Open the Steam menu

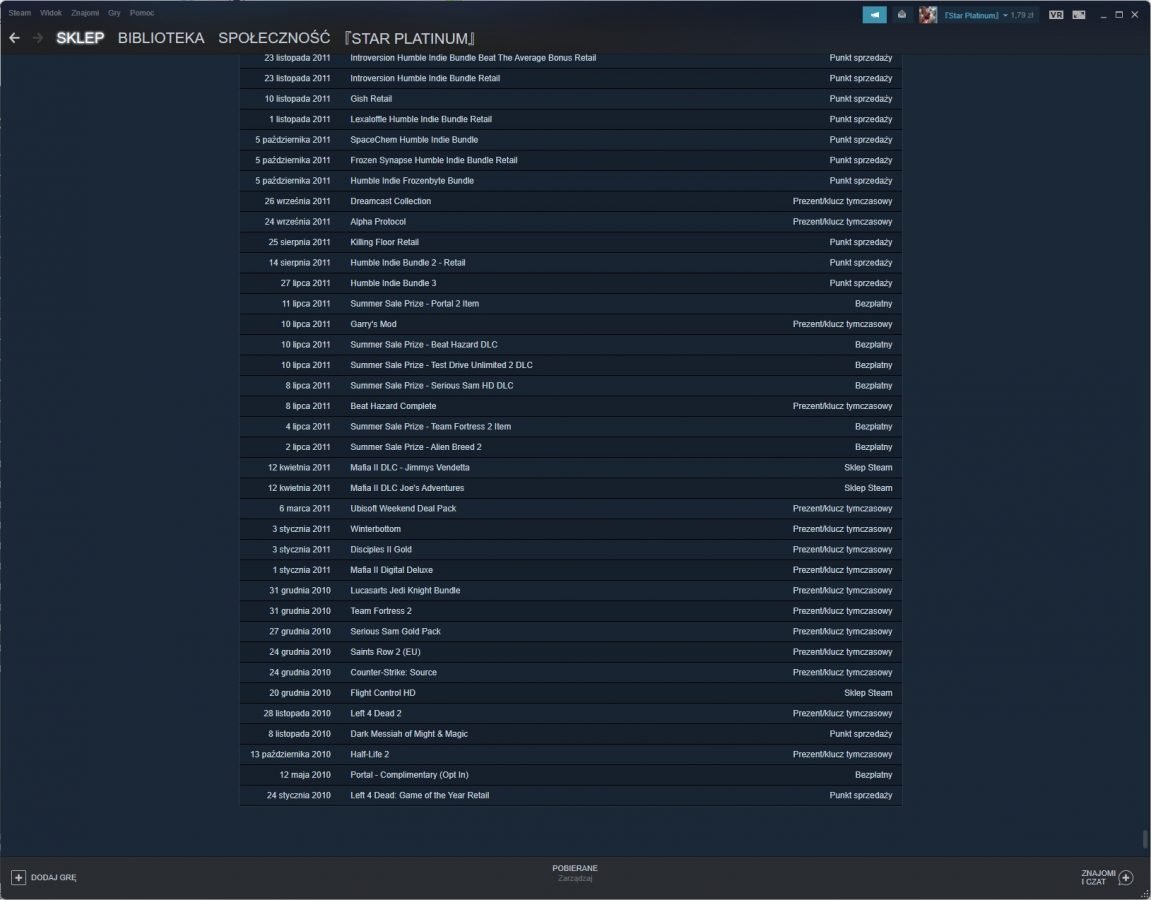pos(20,13)
